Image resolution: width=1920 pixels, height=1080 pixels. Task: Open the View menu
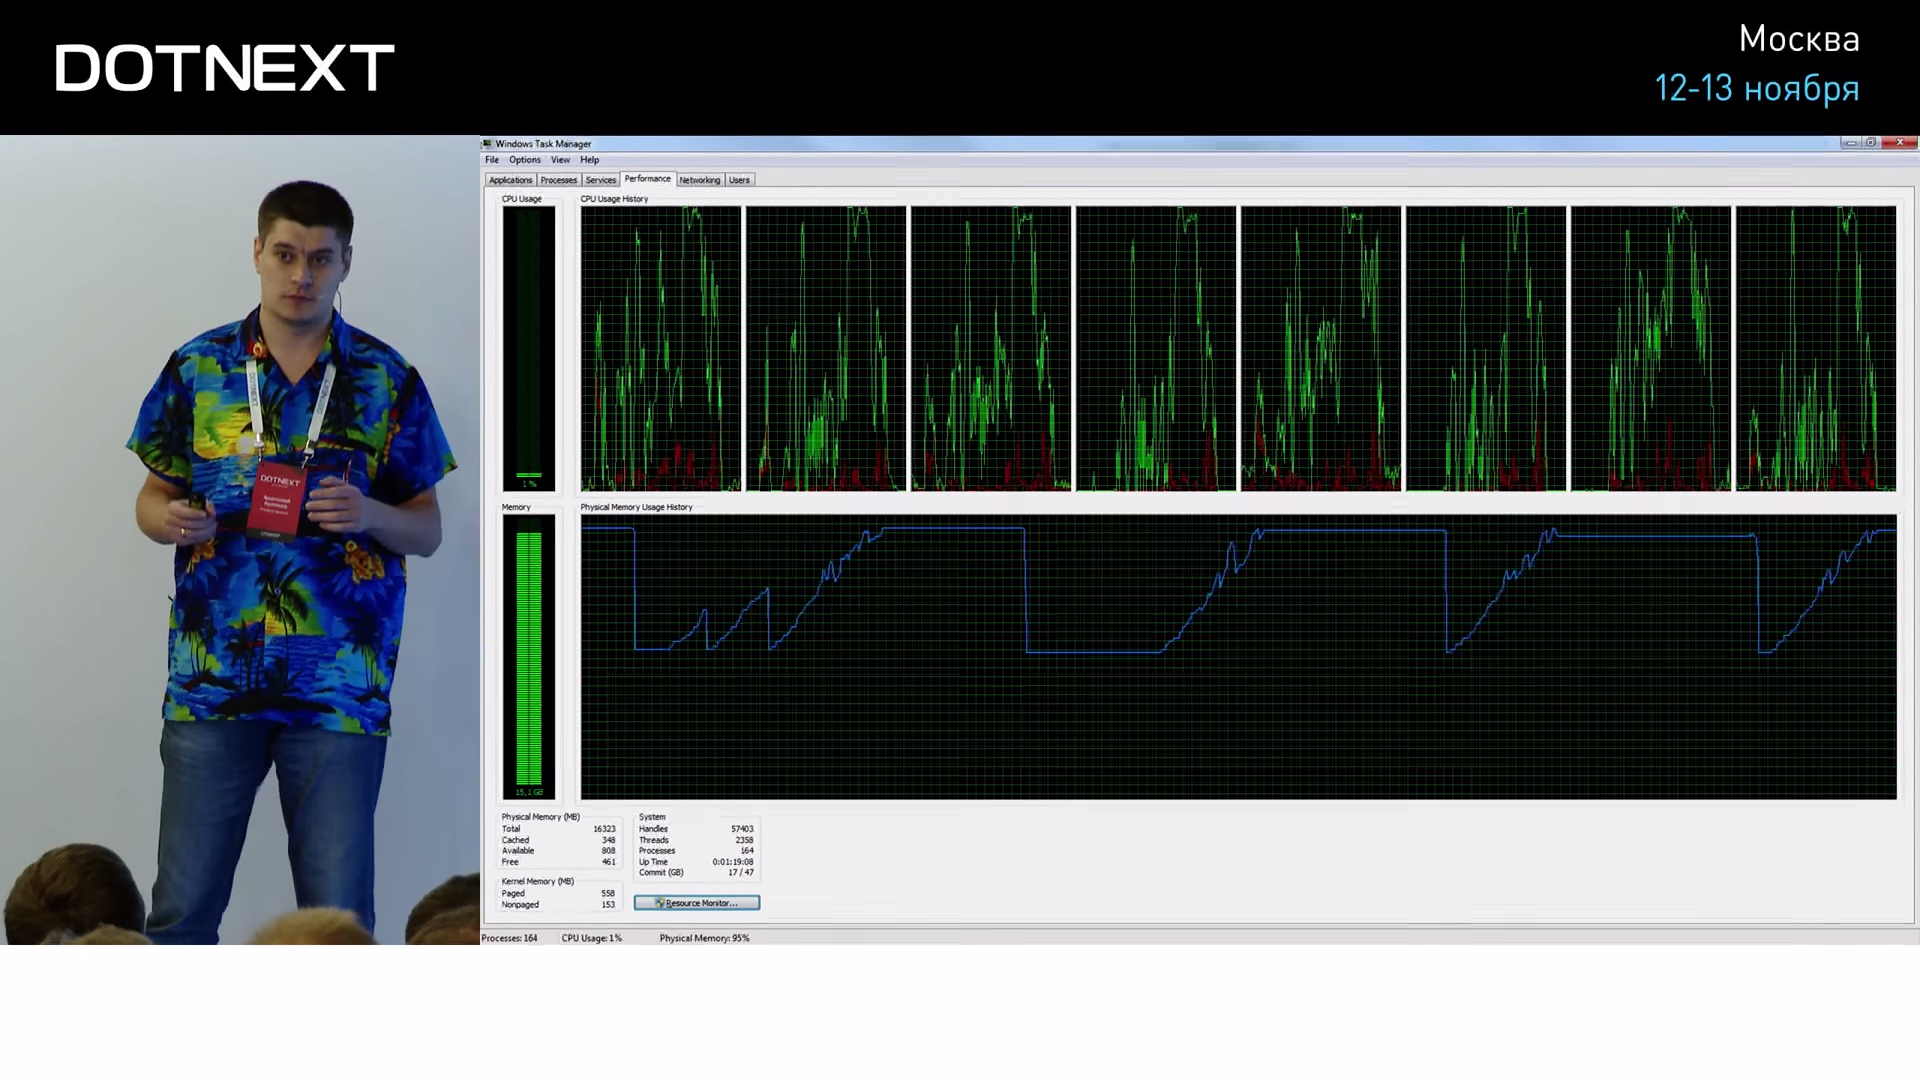pos(560,160)
